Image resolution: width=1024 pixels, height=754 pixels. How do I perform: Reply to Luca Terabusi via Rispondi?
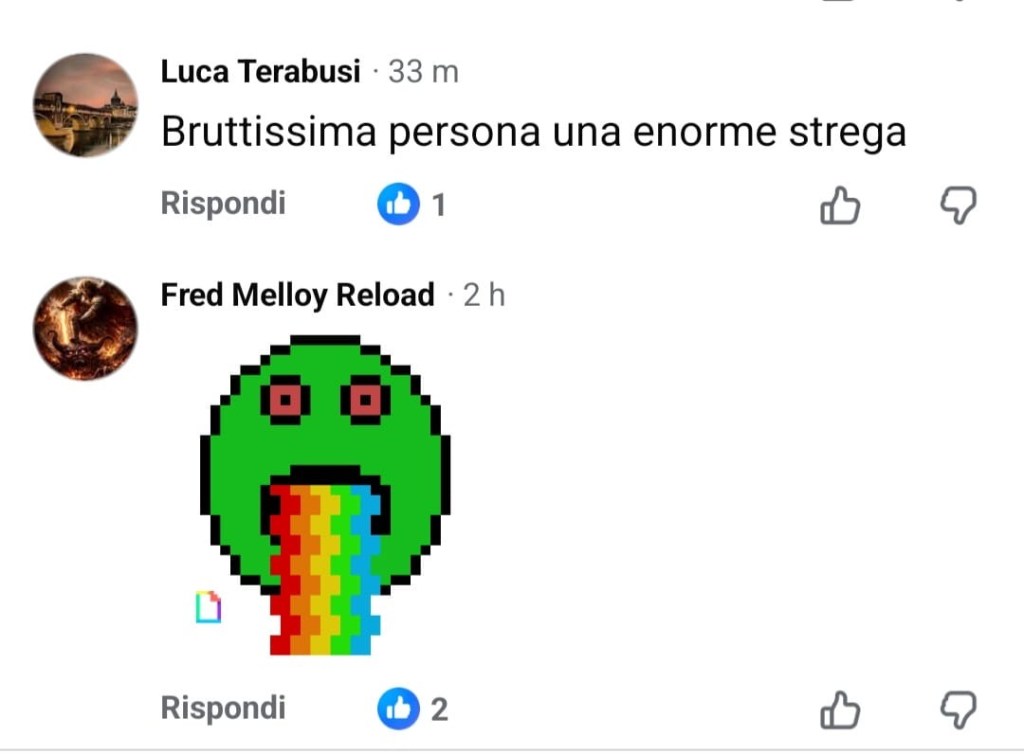(x=223, y=203)
